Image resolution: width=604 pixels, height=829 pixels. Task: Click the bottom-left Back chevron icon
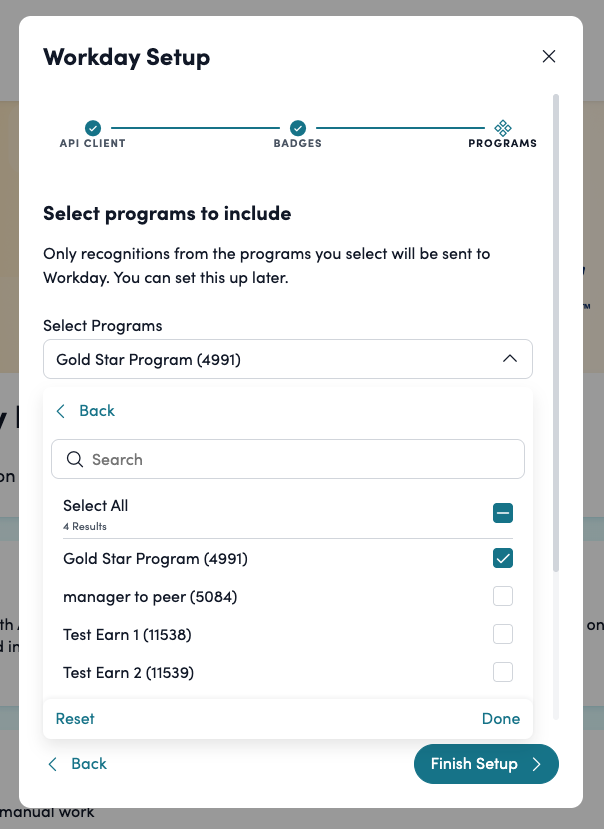(x=53, y=764)
